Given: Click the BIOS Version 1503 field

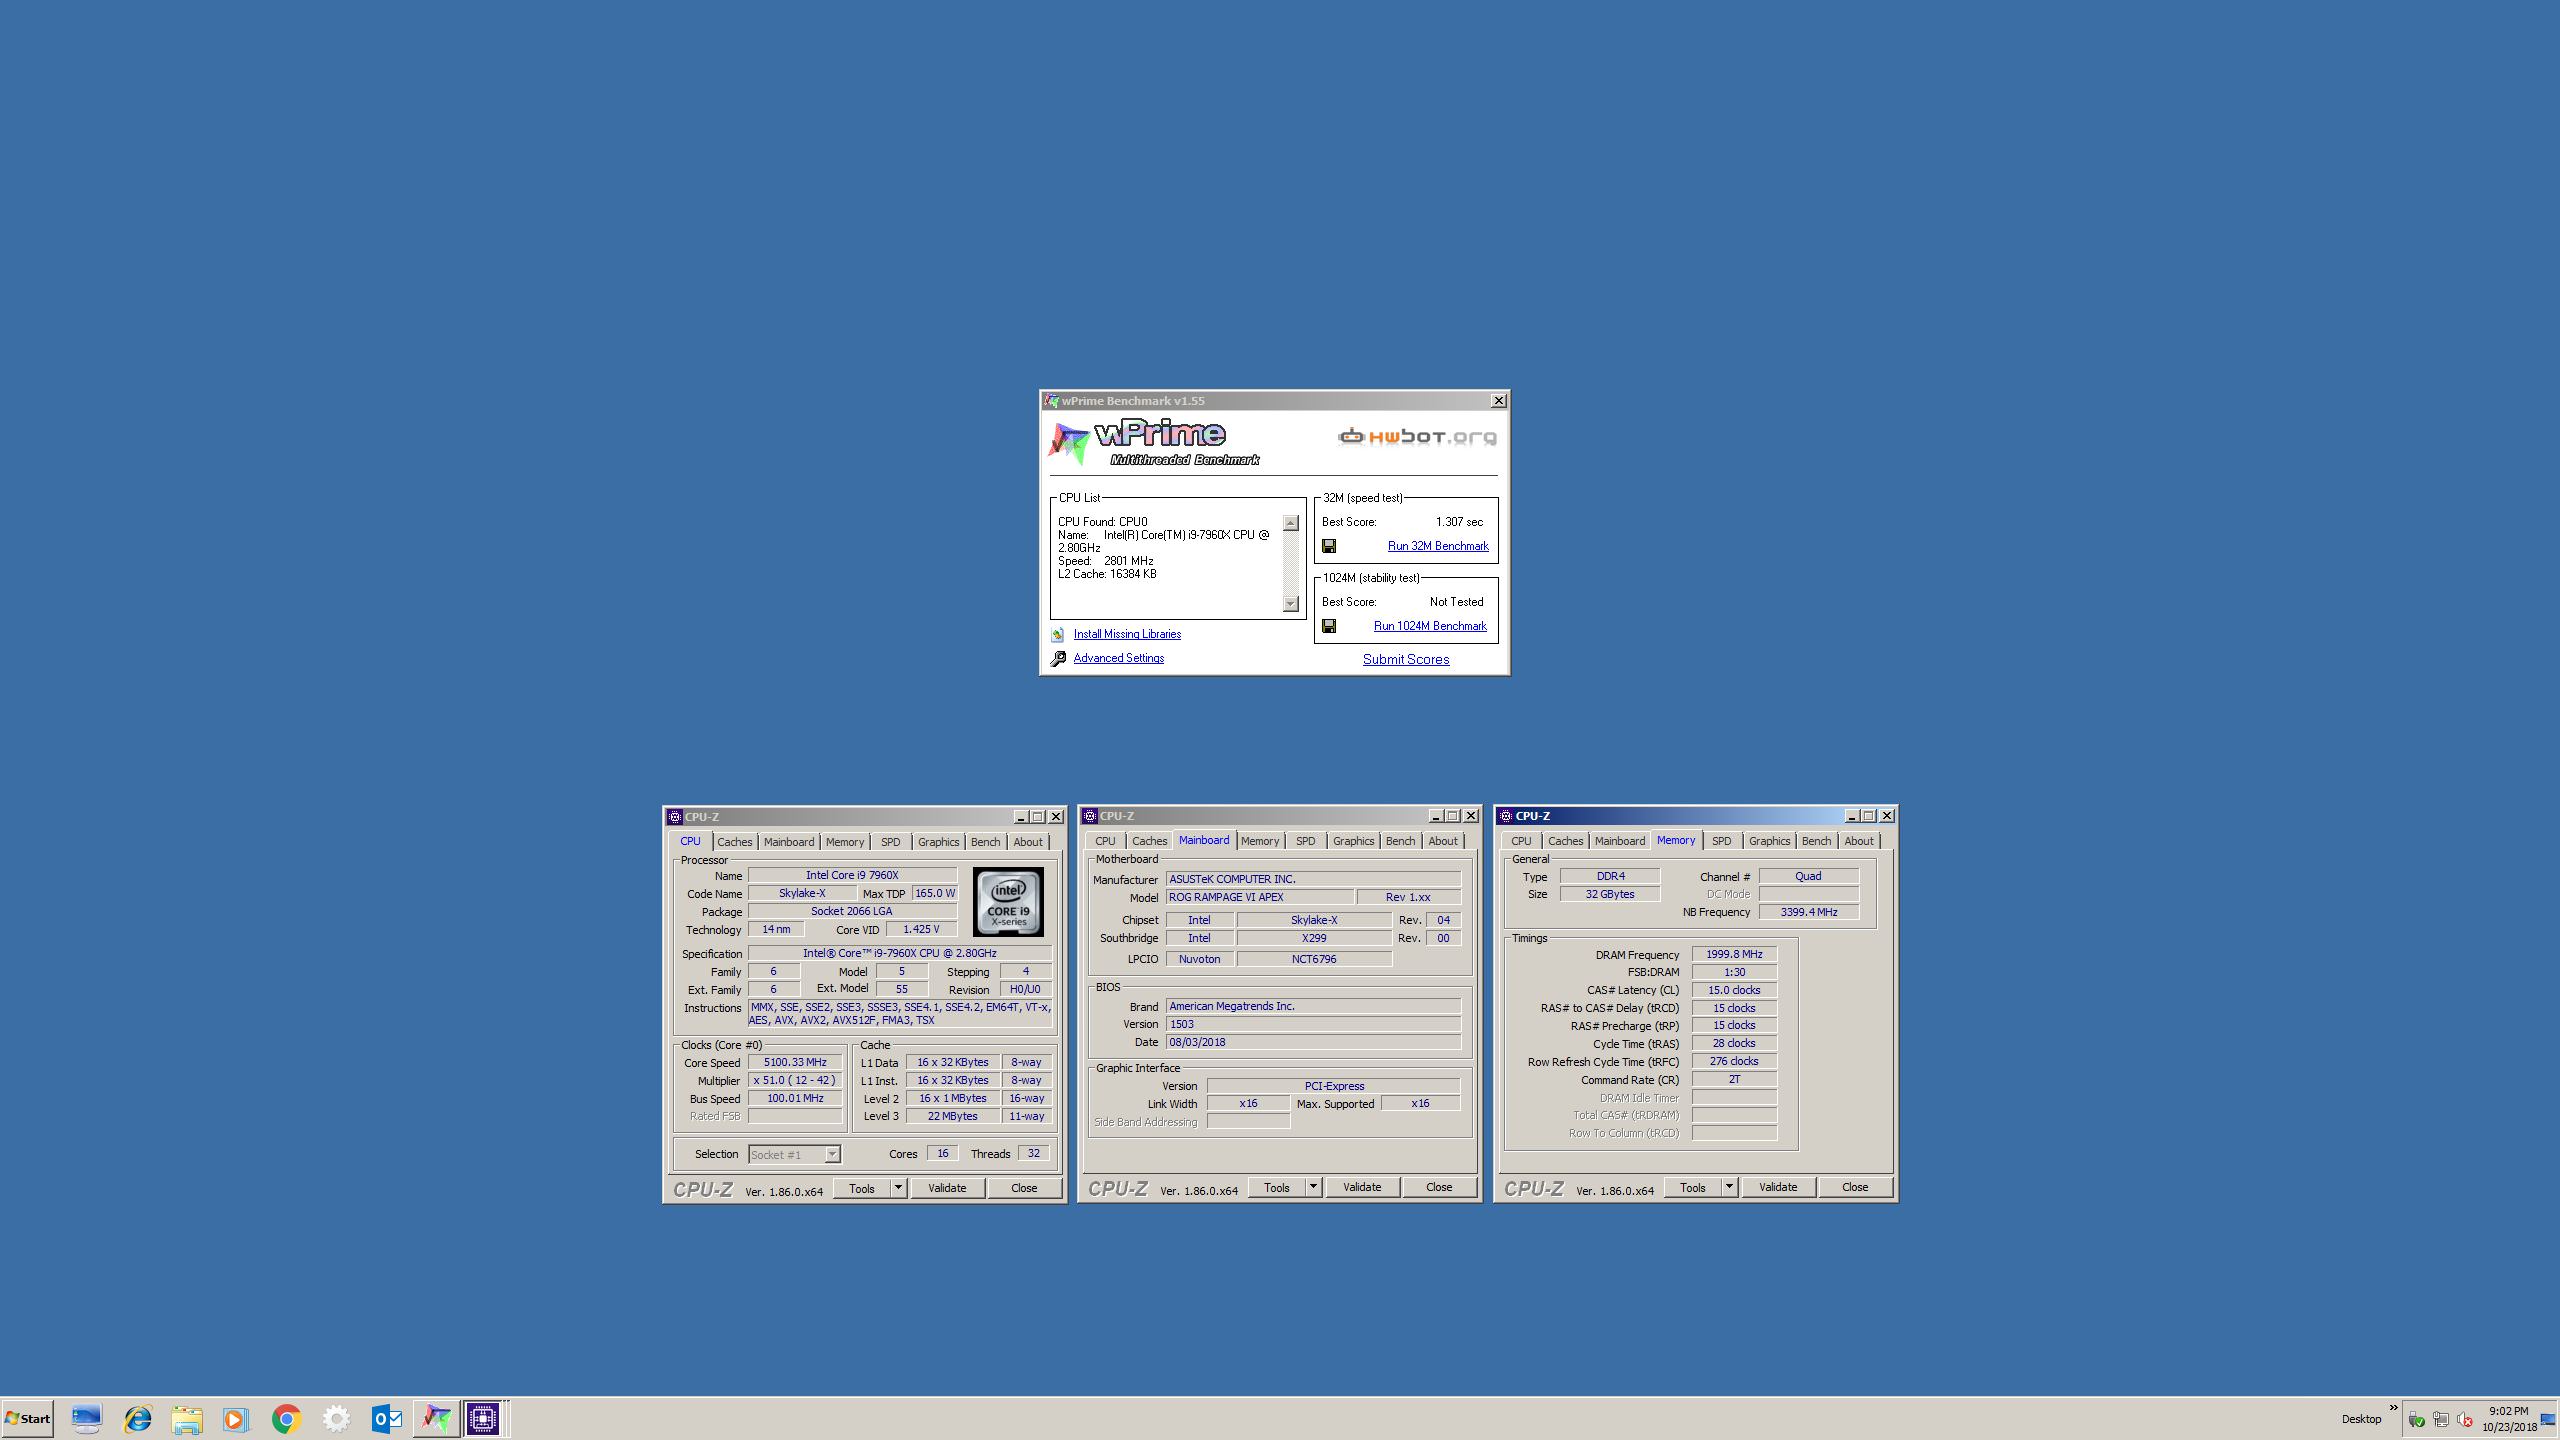Looking at the screenshot, I should click(x=1313, y=1024).
